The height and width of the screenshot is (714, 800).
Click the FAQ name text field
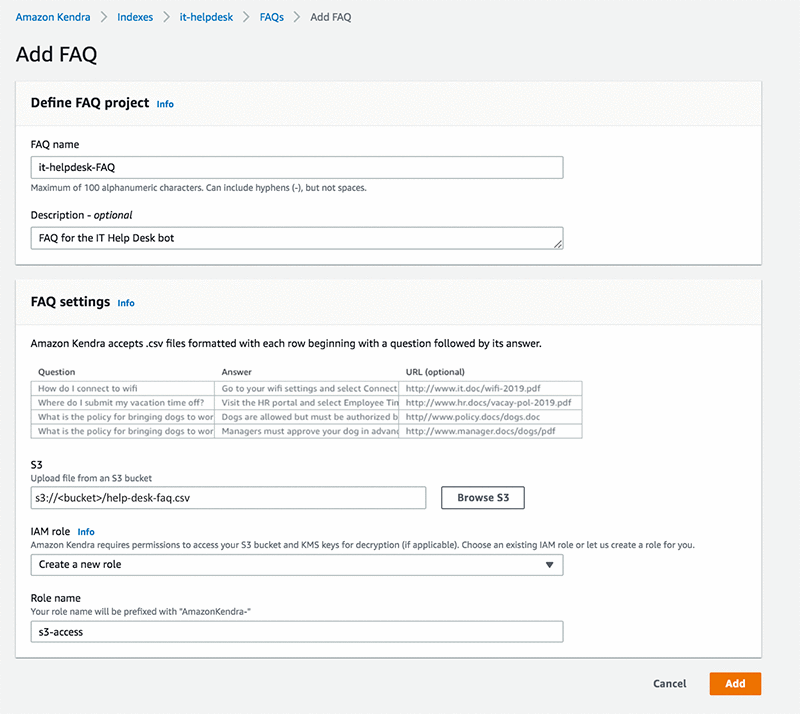pyautogui.click(x=297, y=167)
